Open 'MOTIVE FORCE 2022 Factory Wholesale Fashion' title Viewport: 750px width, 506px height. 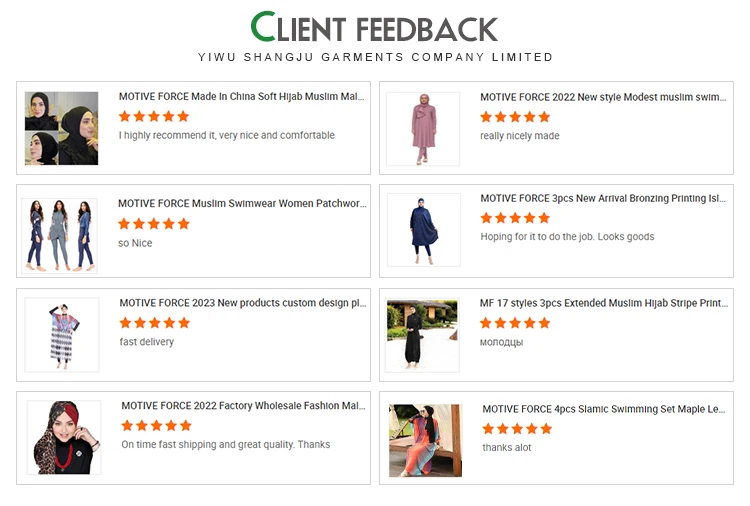[243, 406]
